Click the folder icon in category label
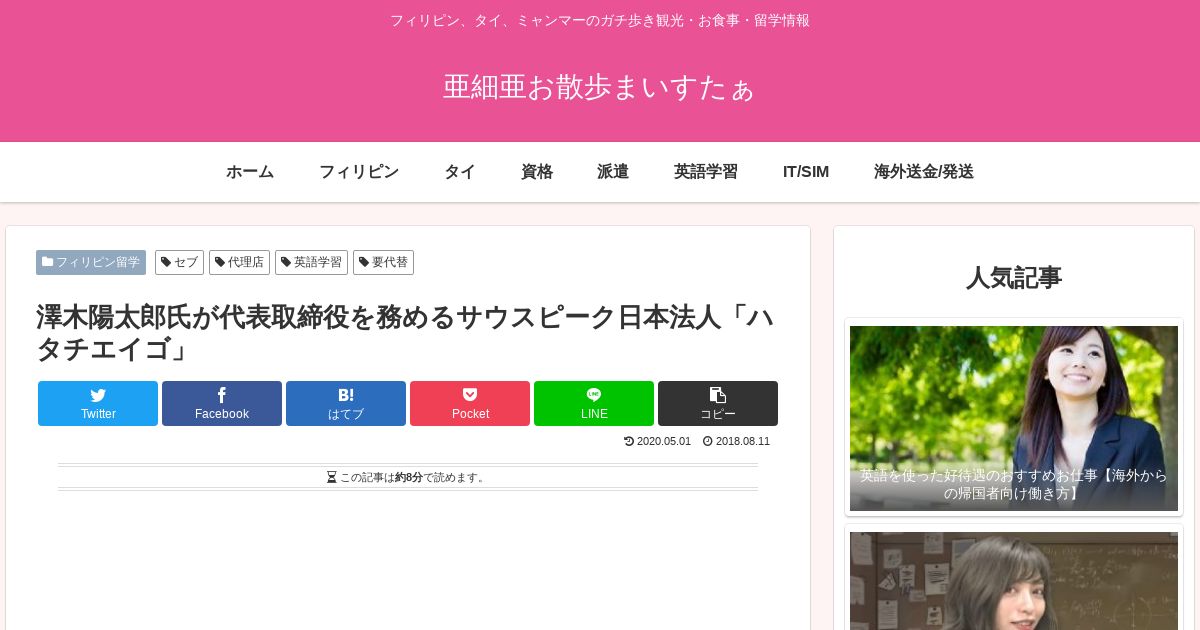This screenshot has width=1200, height=630. pyautogui.click(x=47, y=262)
